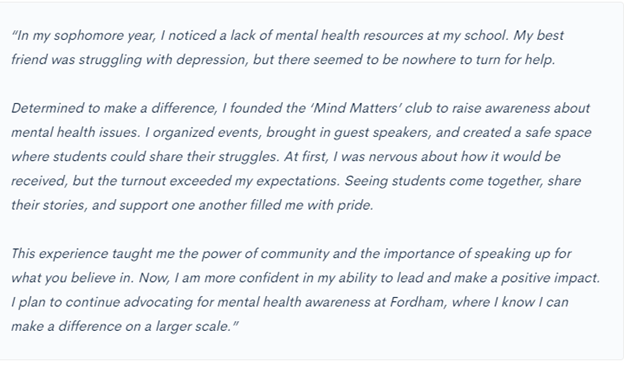Click the word 'depression' in first paragraph
Image resolution: width=624 pixels, height=368 pixels.
coord(213,60)
